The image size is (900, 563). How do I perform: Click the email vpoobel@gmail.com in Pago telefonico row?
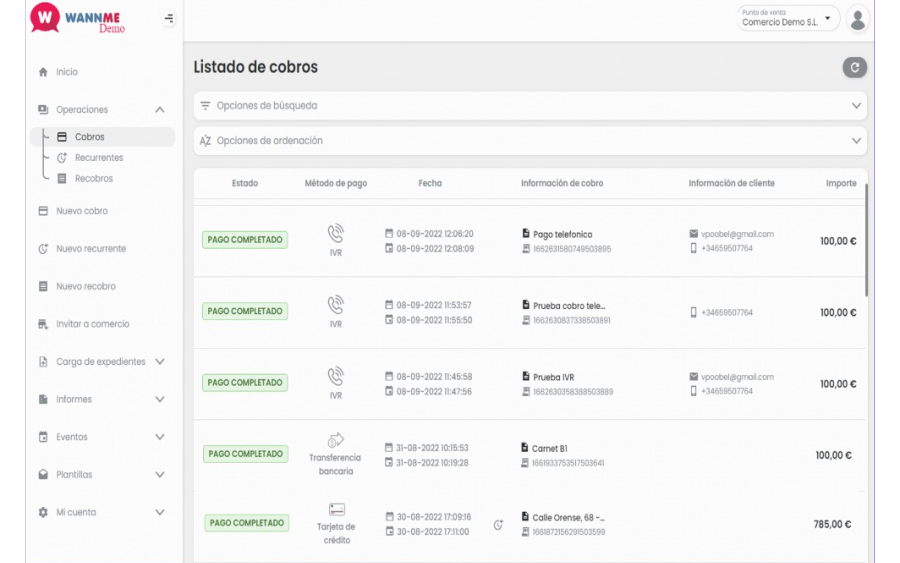coord(737,234)
